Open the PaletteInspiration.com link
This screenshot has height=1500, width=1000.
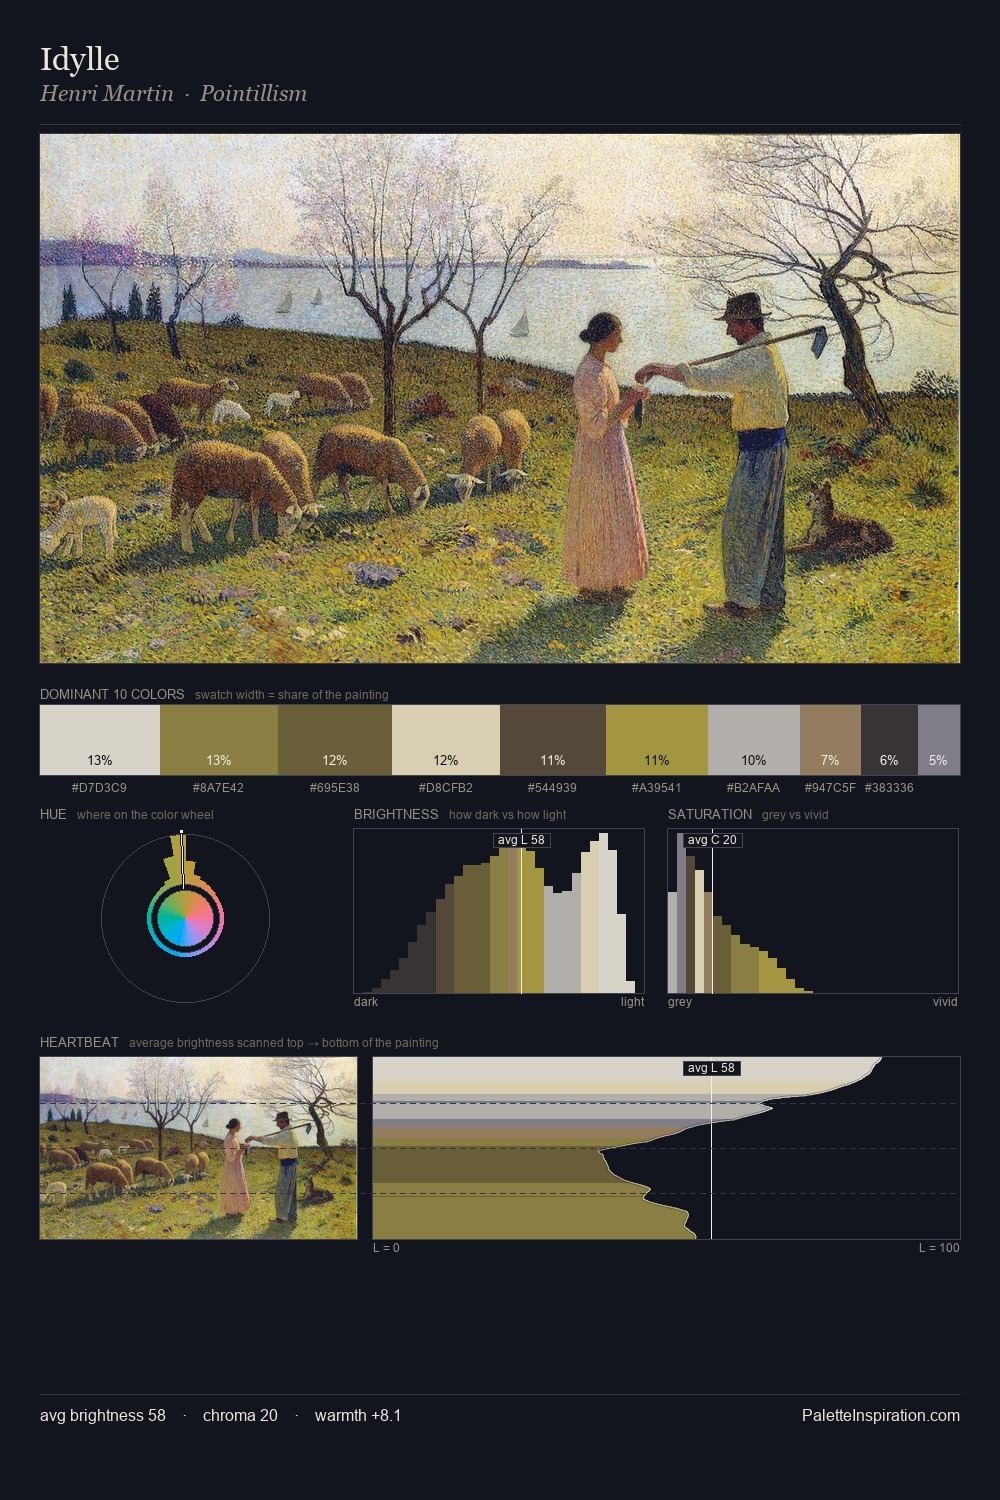[881, 1415]
